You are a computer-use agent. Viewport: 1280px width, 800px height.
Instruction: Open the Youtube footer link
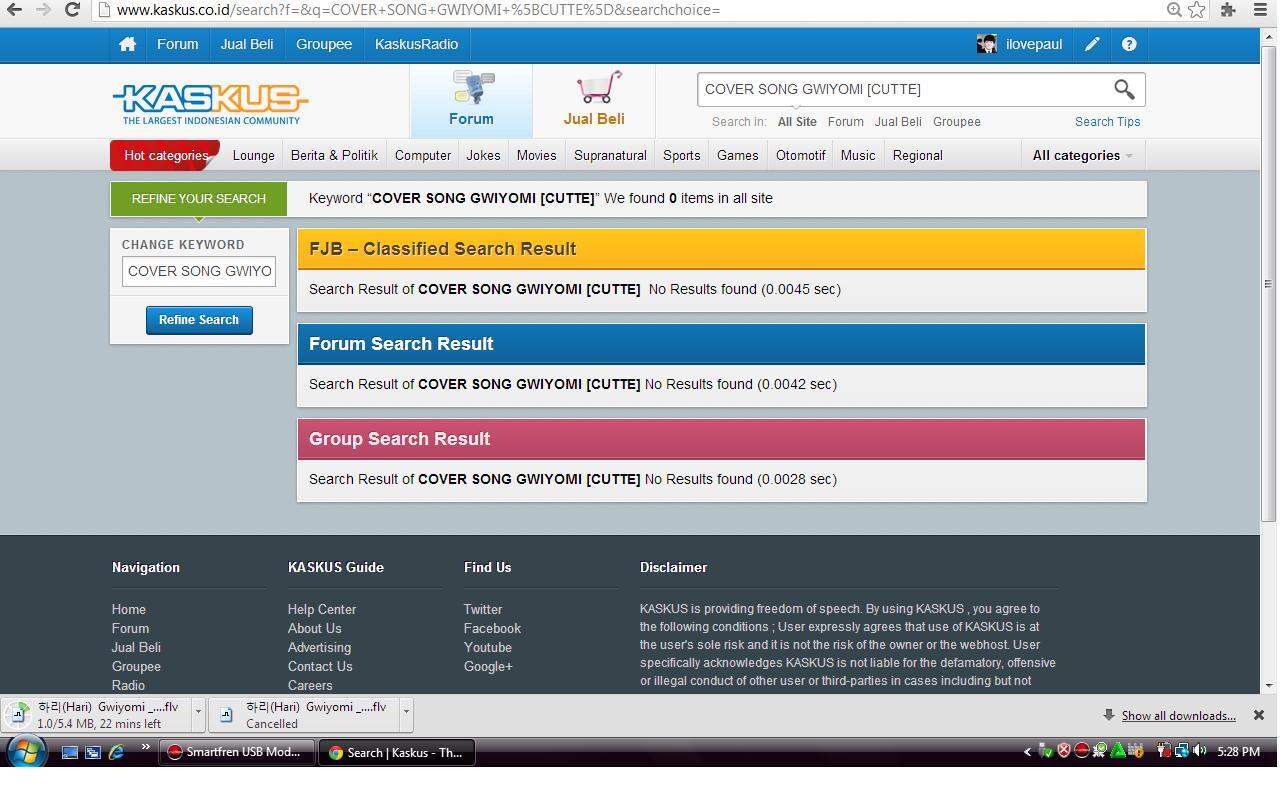488,647
